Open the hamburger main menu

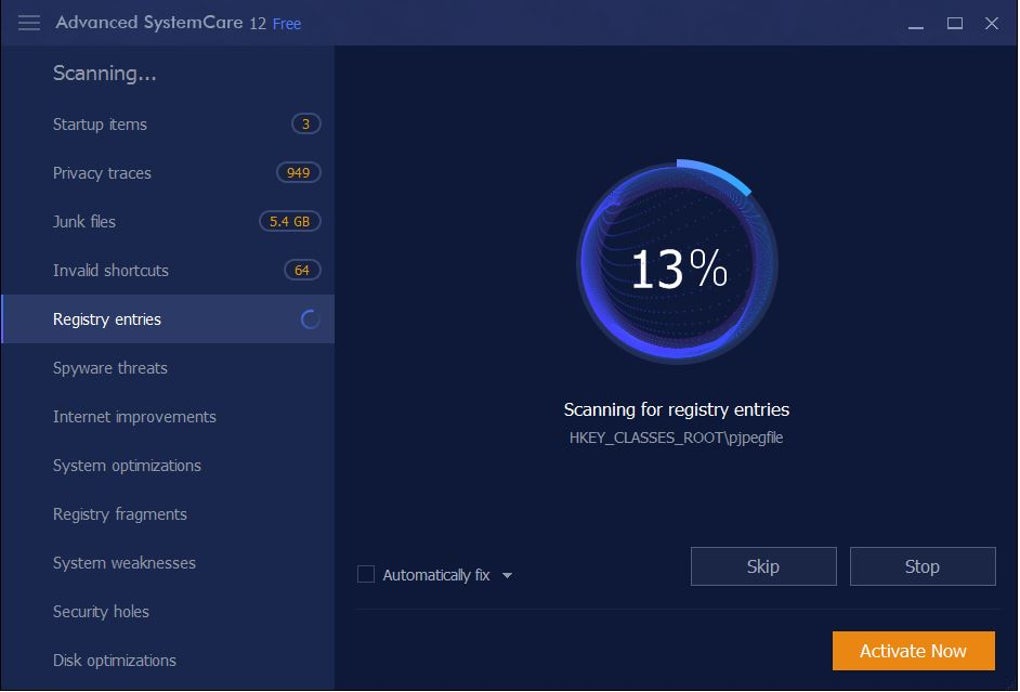pyautogui.click(x=29, y=23)
